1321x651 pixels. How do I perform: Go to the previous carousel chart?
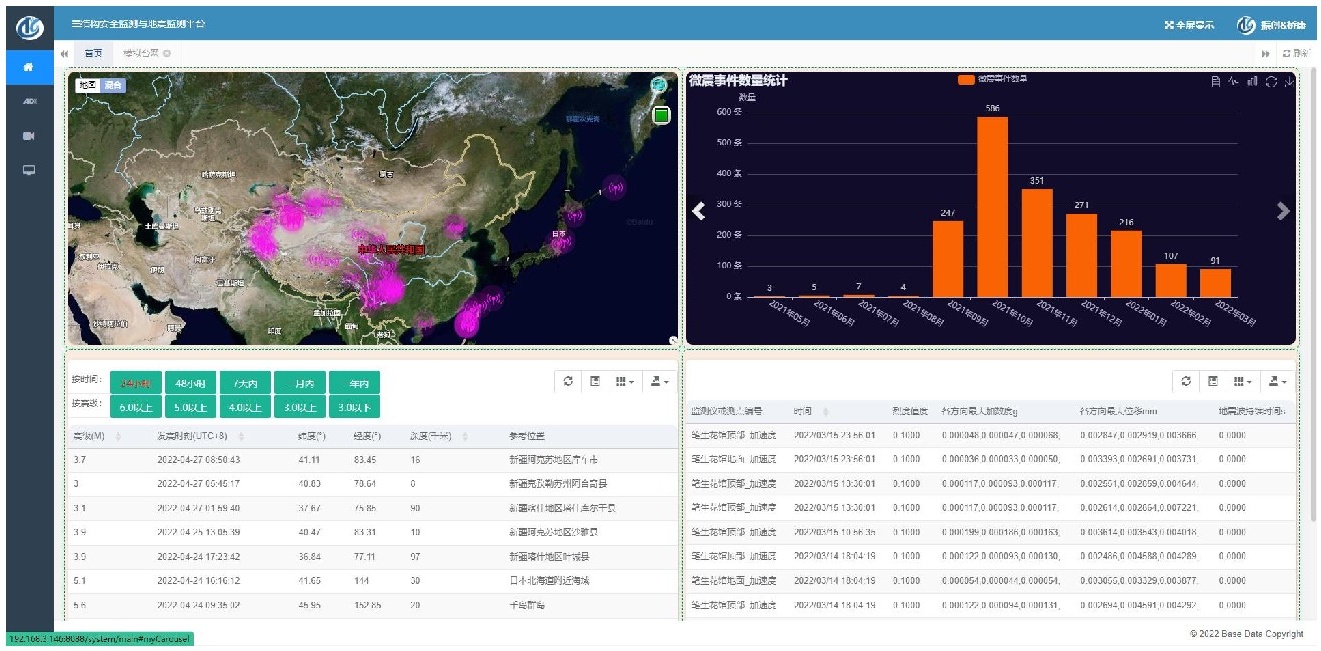(x=700, y=210)
